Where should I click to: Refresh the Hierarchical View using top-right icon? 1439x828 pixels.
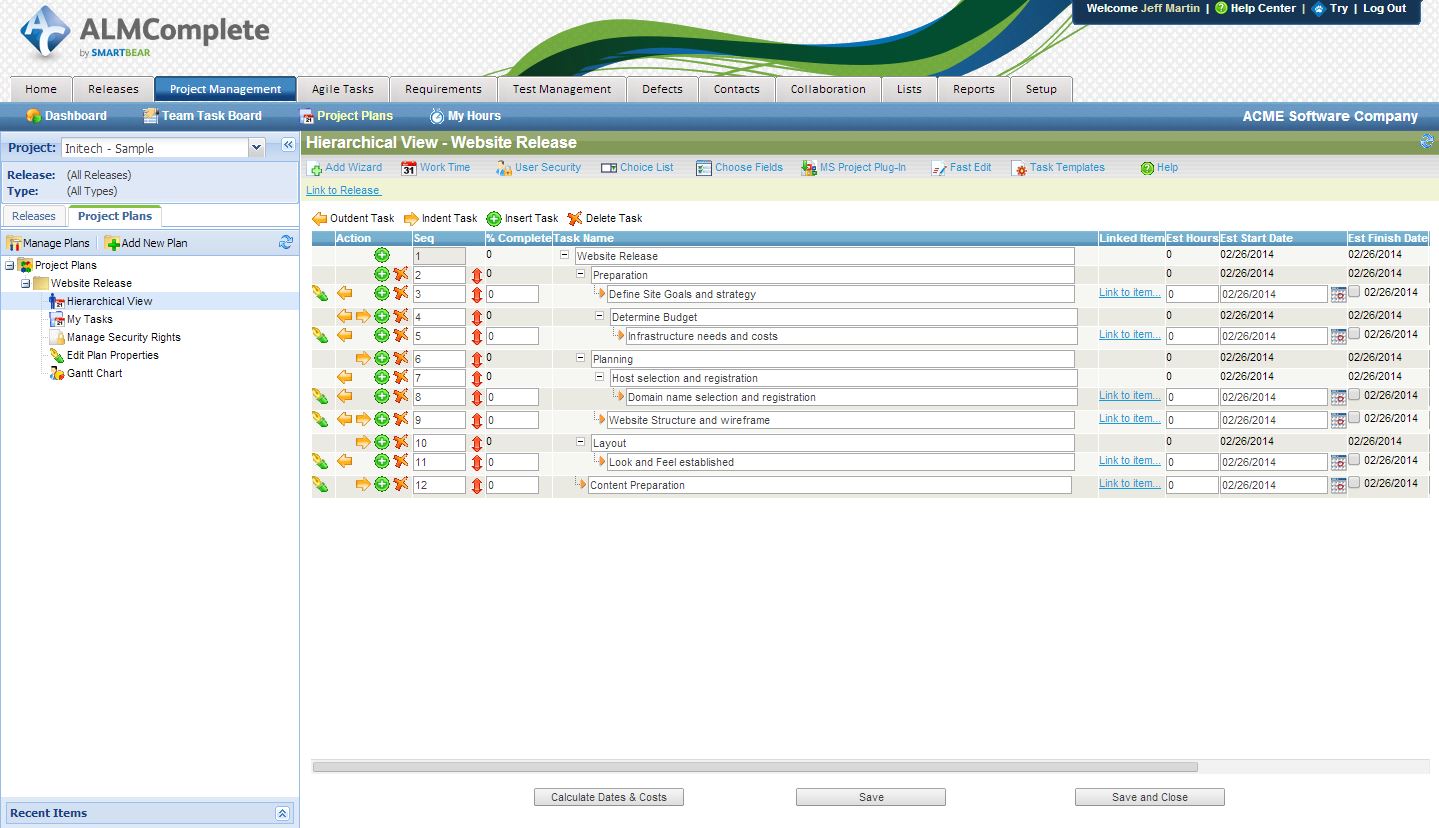pos(1427,142)
